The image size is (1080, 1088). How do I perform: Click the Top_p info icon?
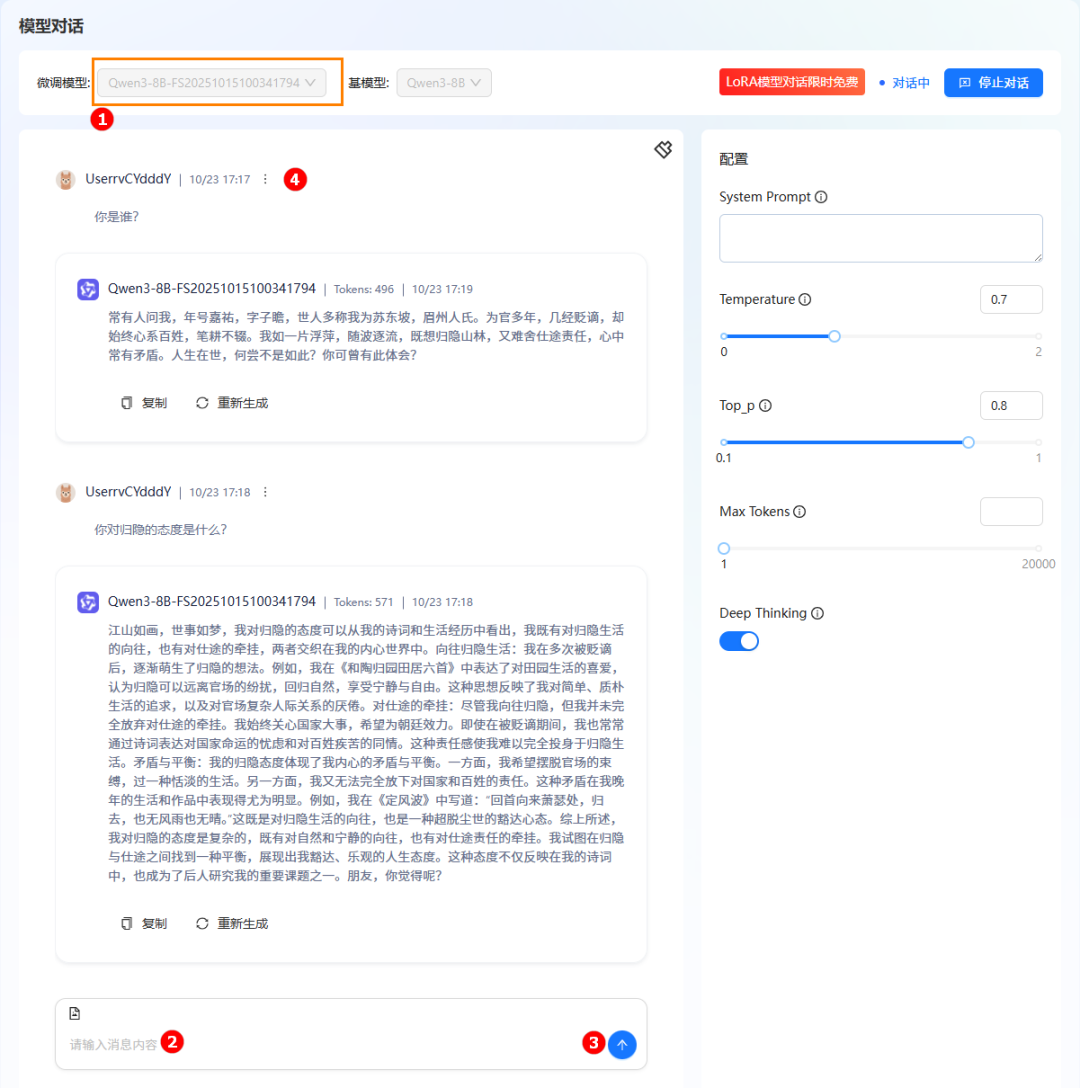pos(766,405)
